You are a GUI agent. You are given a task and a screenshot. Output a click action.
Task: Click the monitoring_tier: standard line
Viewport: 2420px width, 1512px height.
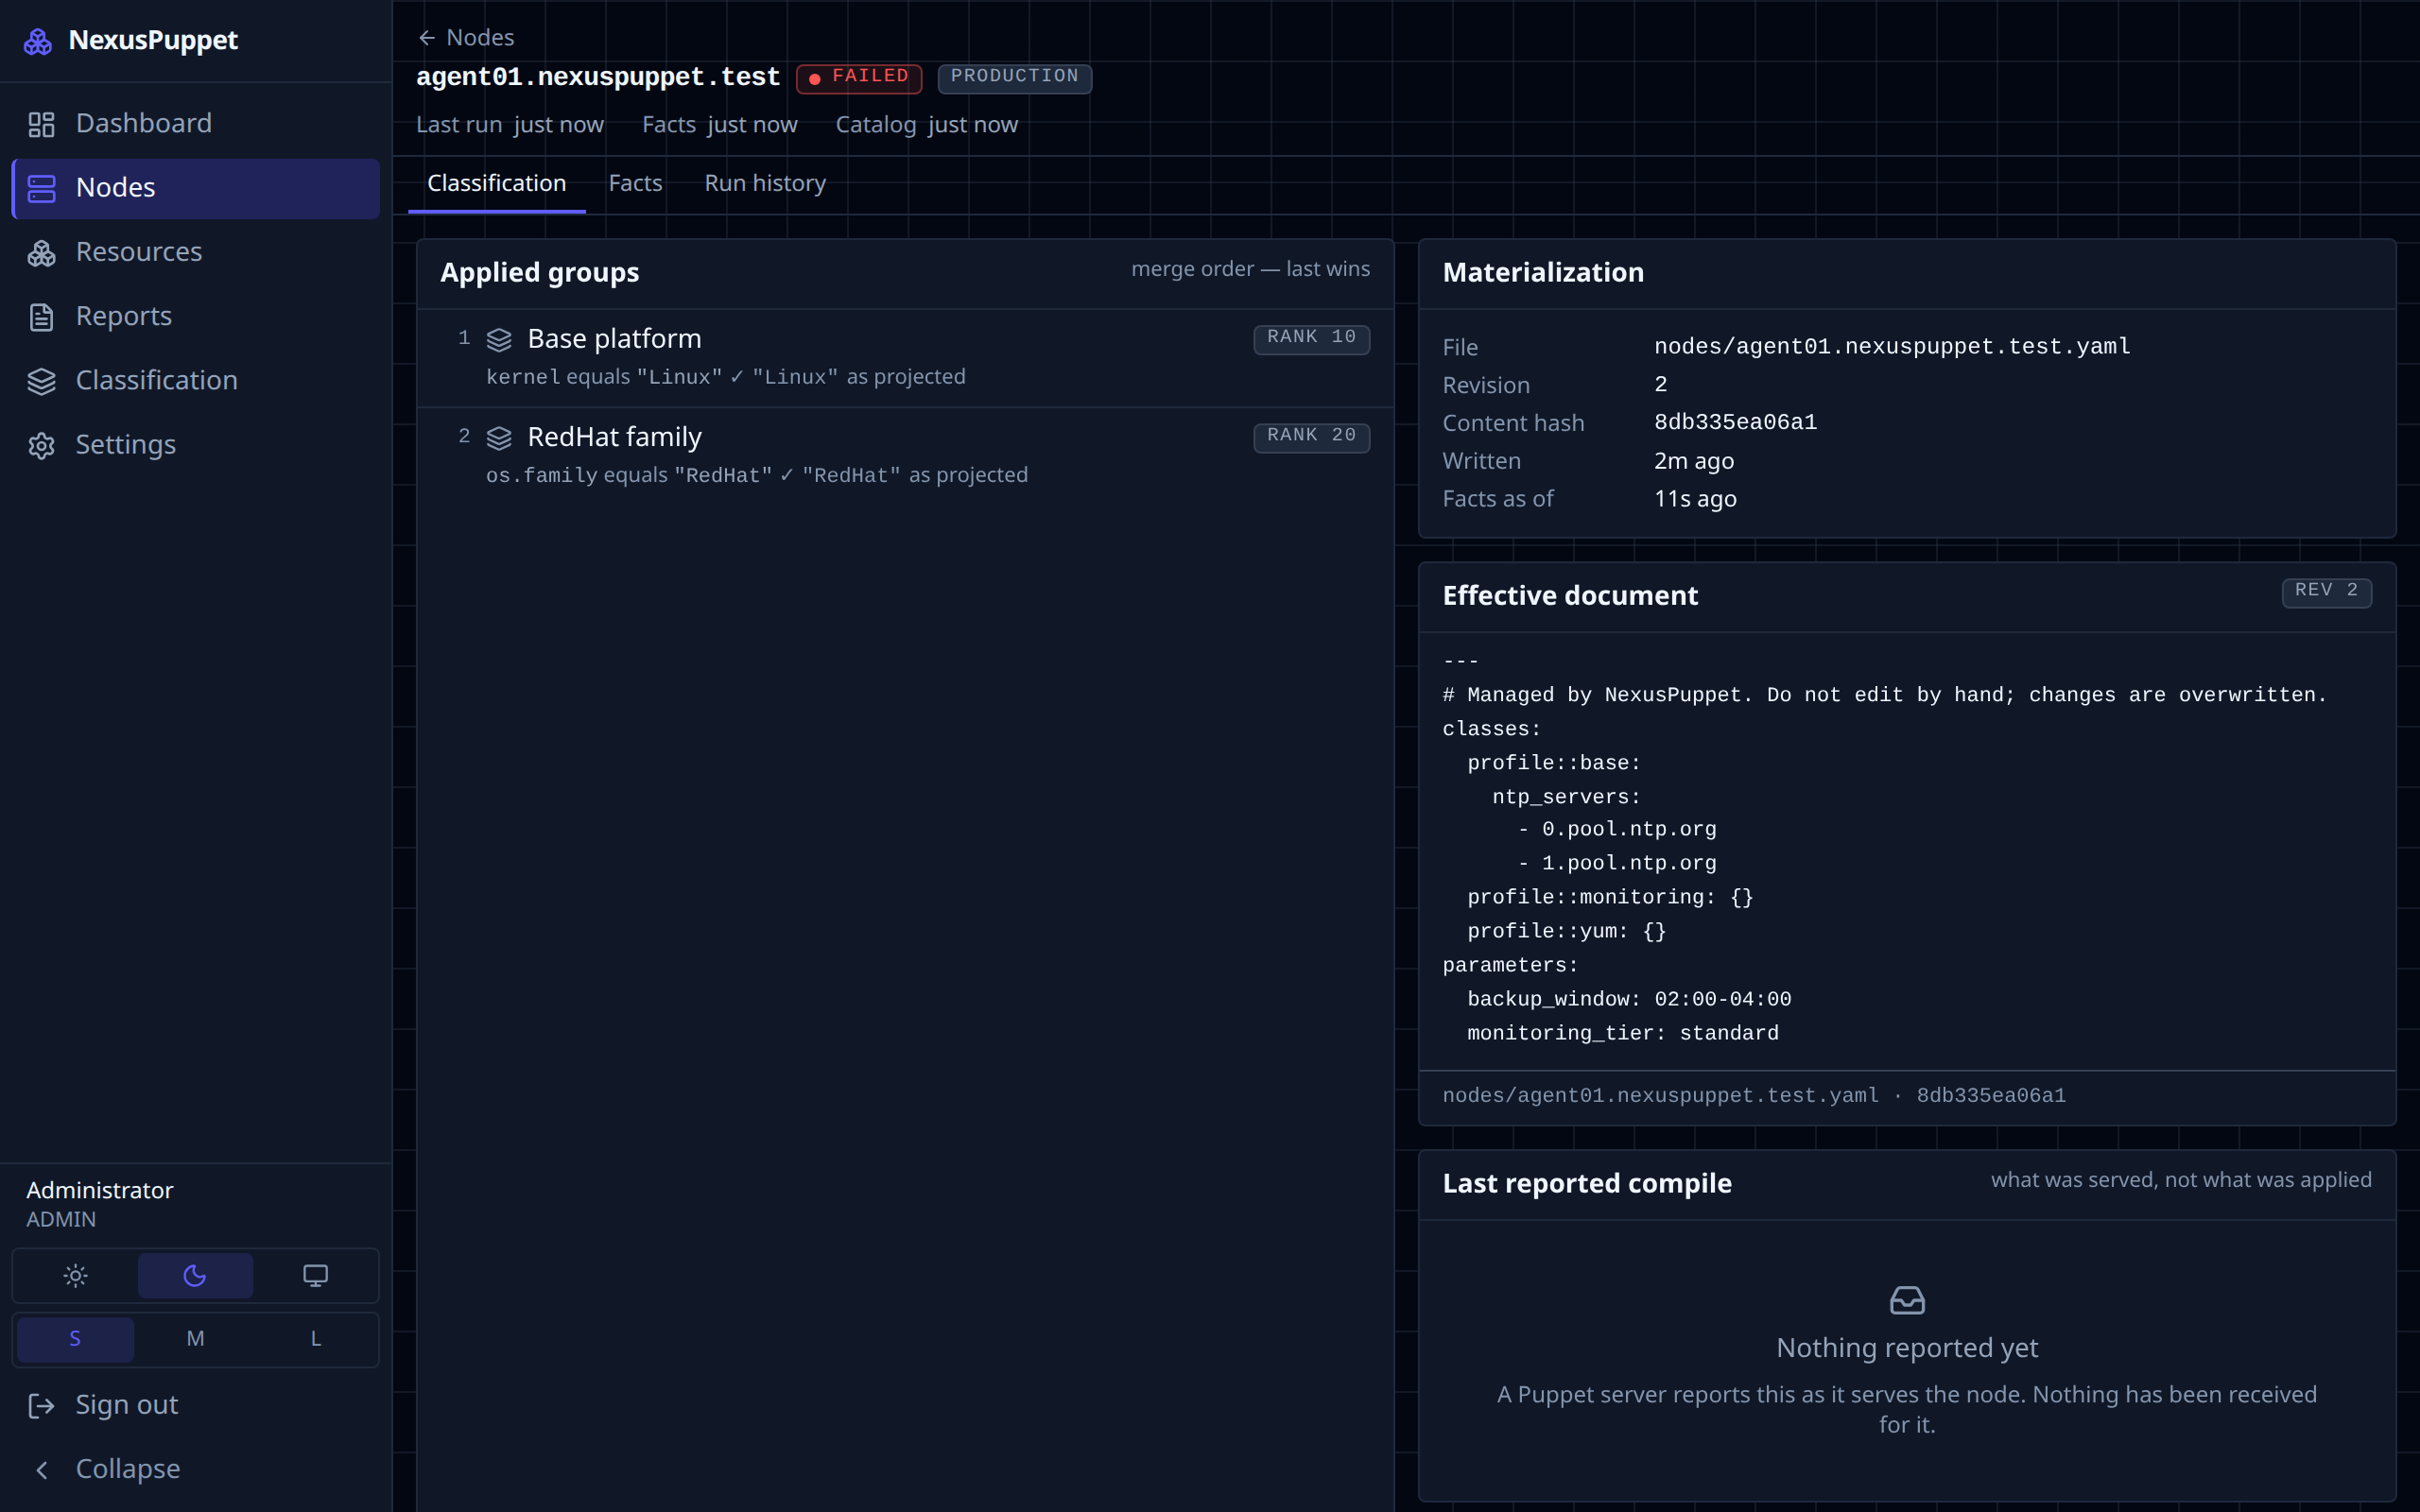(1623, 1033)
